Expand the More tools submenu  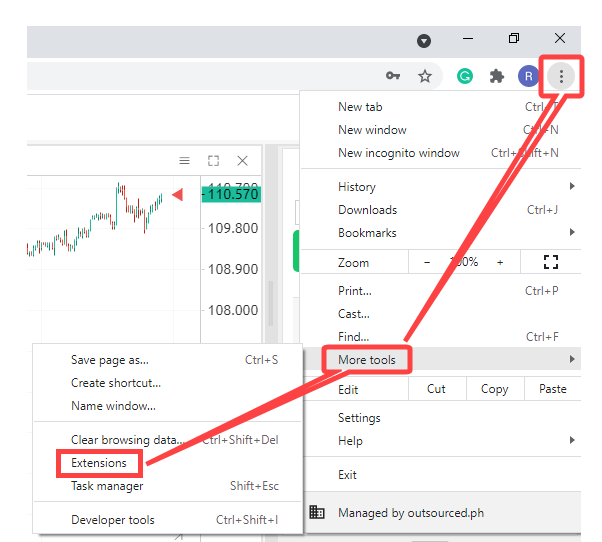pyautogui.click(x=440, y=359)
